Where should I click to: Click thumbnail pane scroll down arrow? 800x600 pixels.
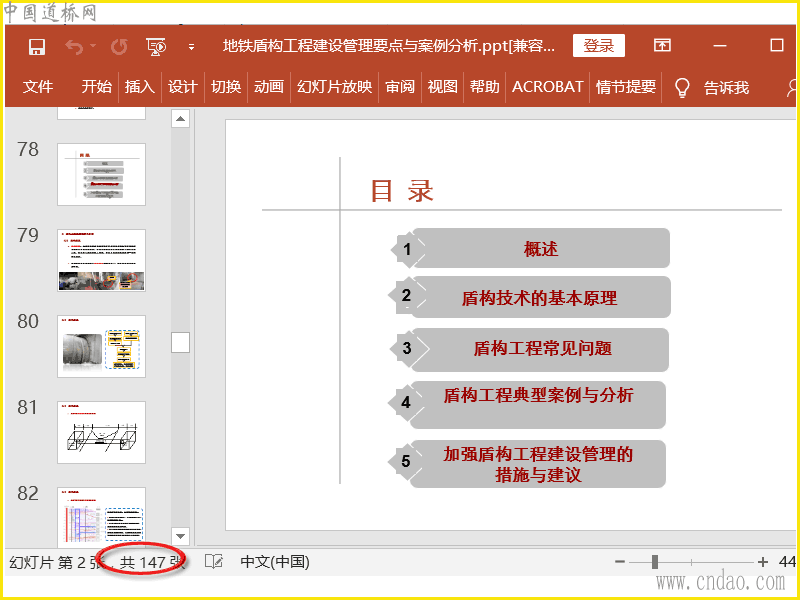tap(180, 536)
